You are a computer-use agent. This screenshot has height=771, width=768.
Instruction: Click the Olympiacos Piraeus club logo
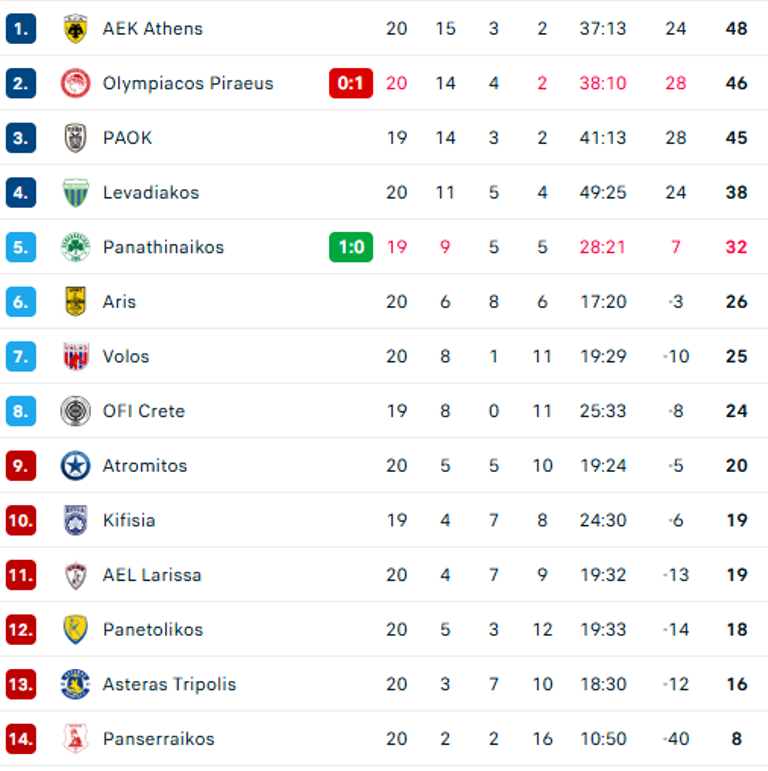75,83
